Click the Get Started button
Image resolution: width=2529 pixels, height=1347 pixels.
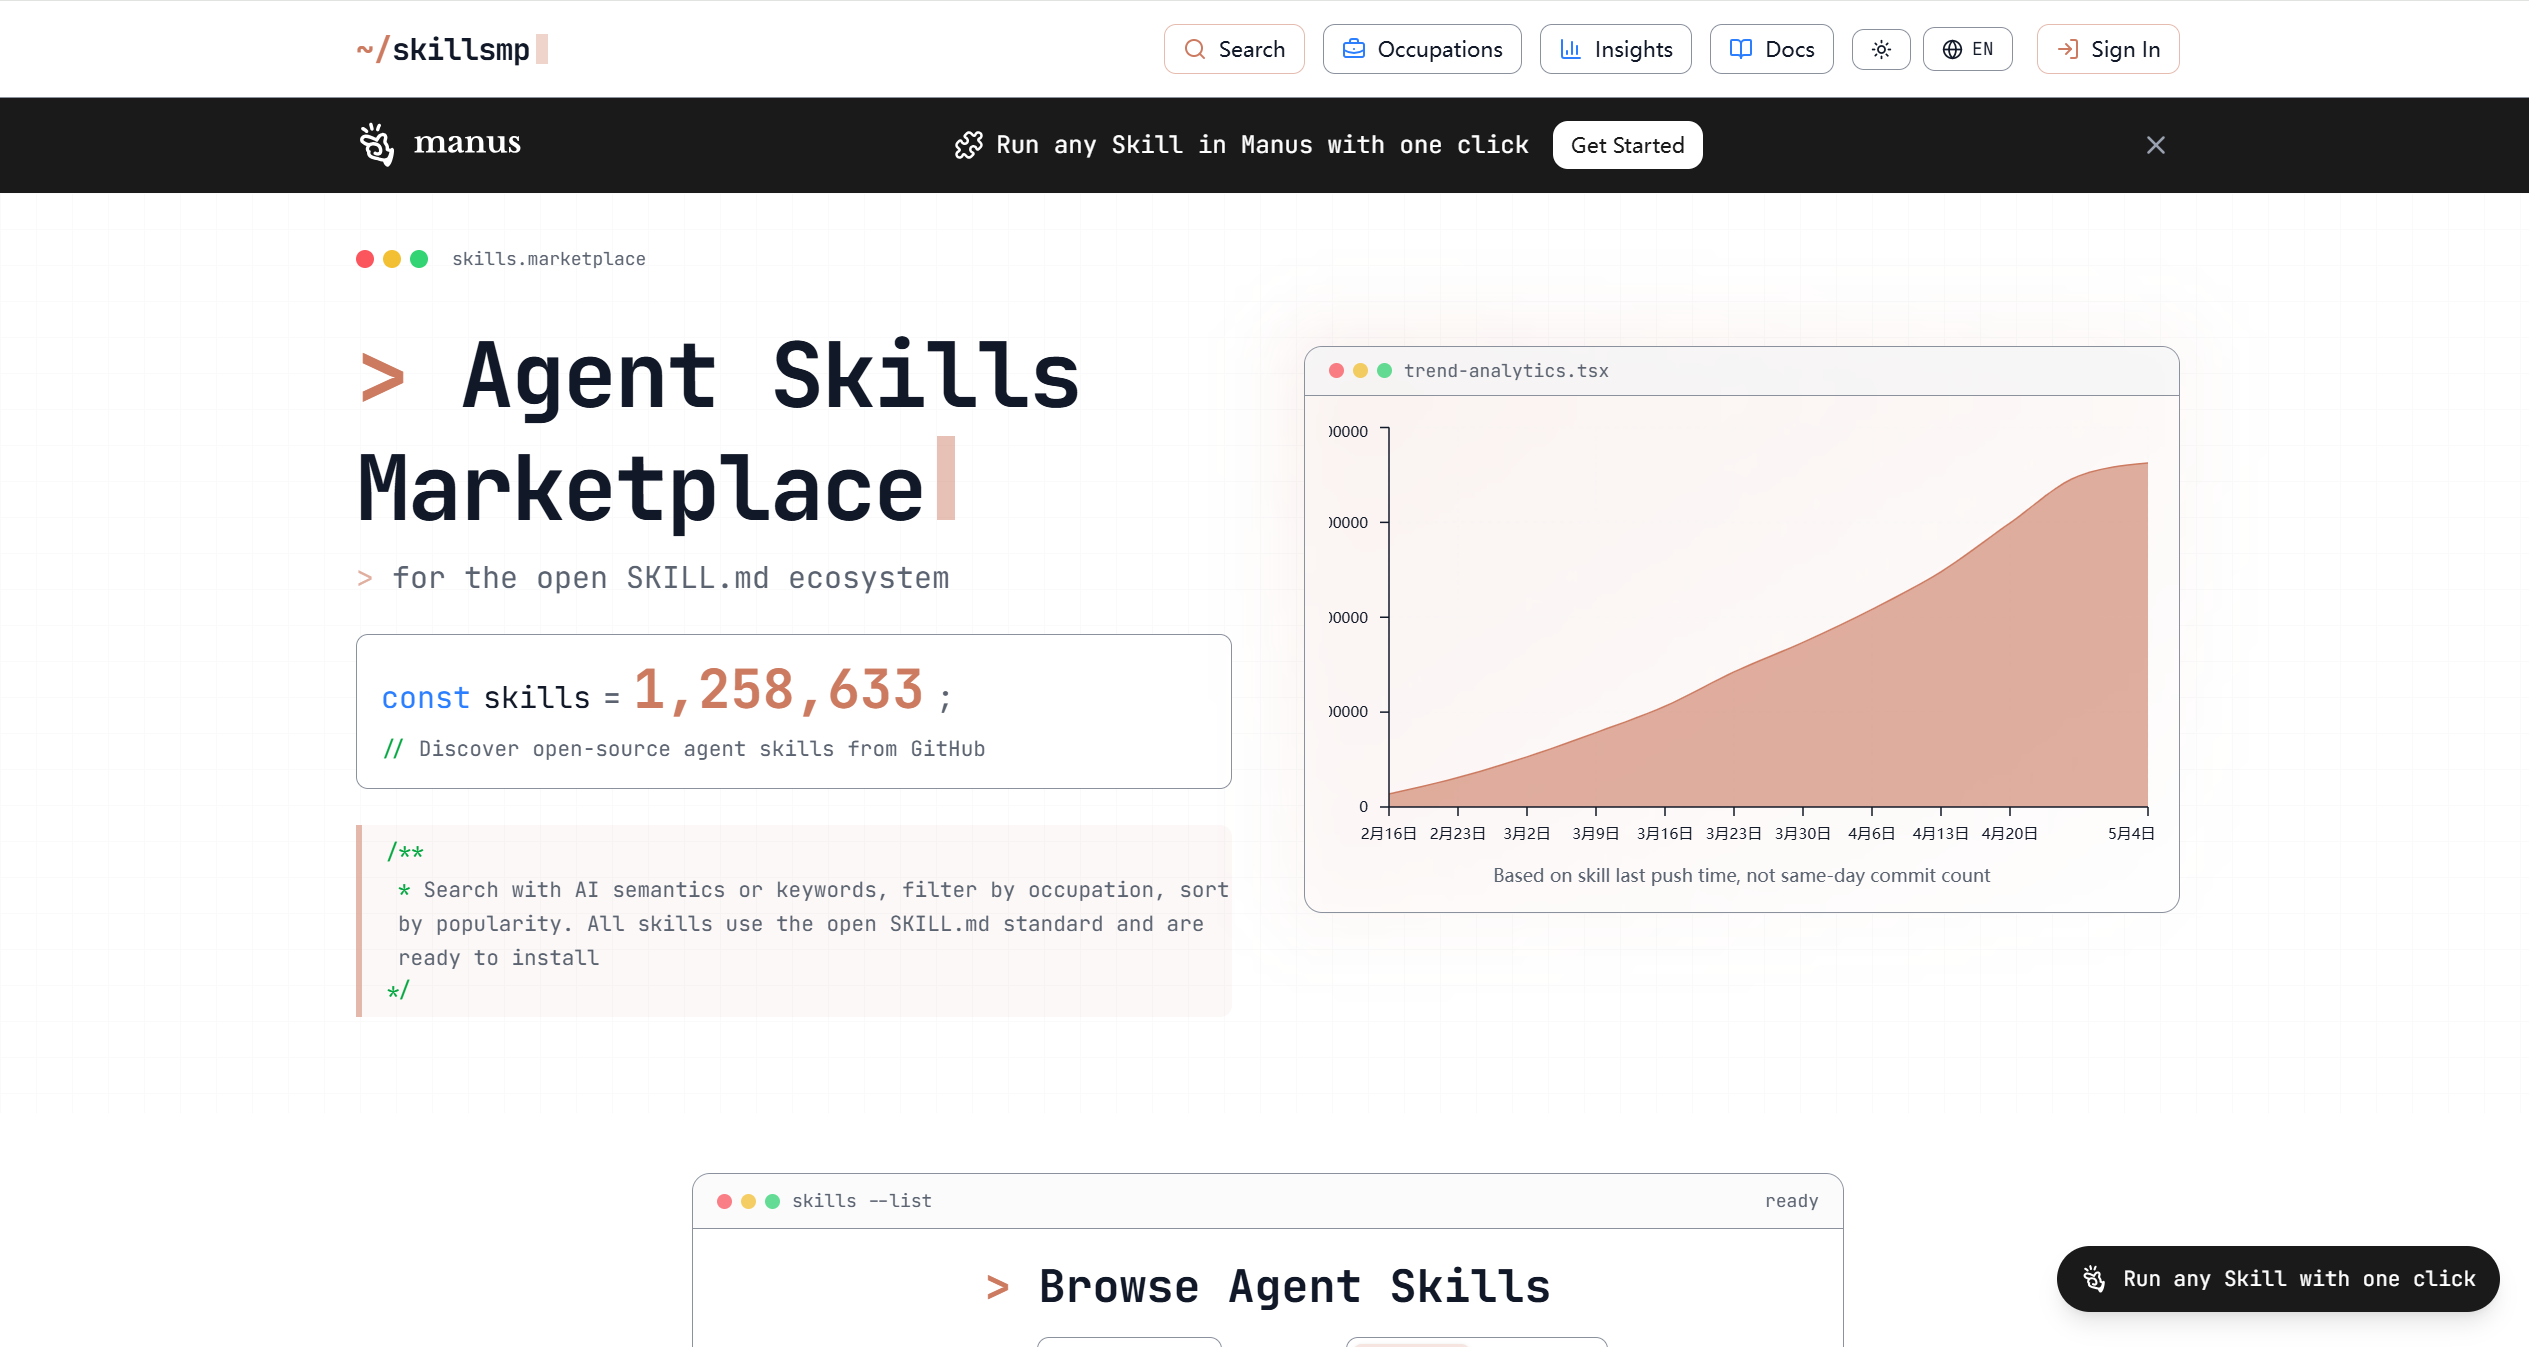1628,145
